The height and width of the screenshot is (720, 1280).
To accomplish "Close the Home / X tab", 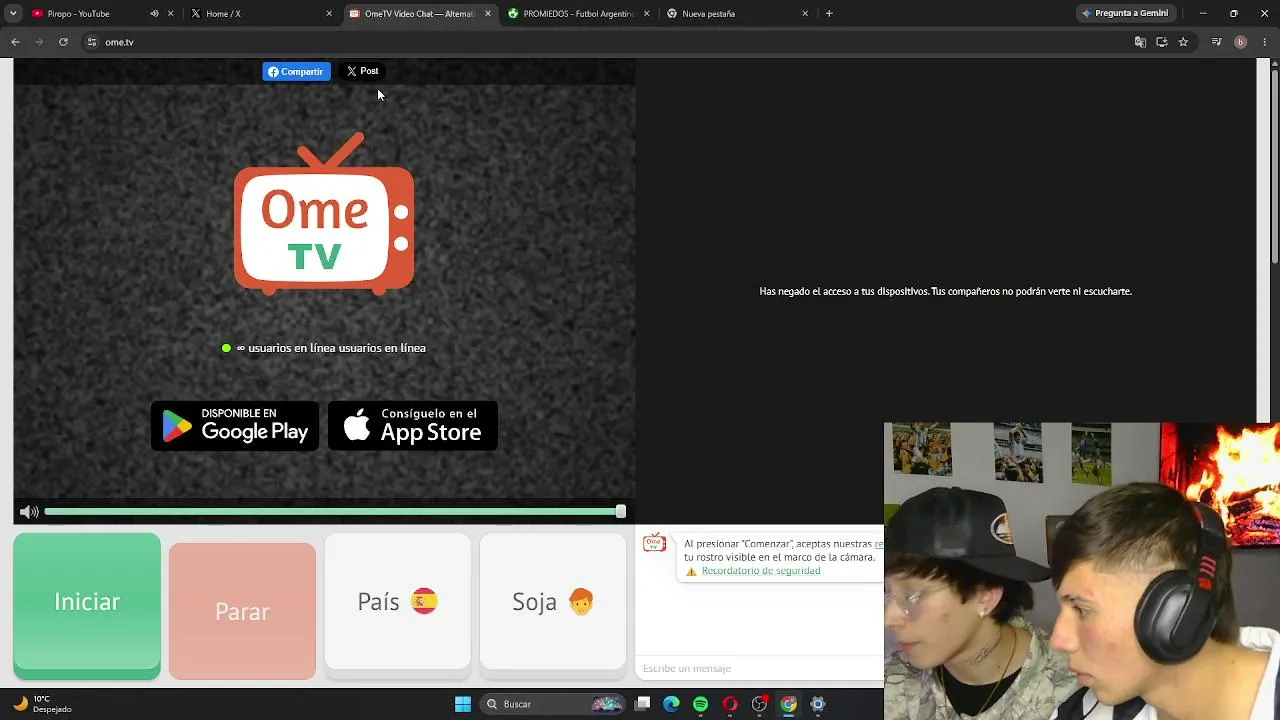I will (x=329, y=14).
